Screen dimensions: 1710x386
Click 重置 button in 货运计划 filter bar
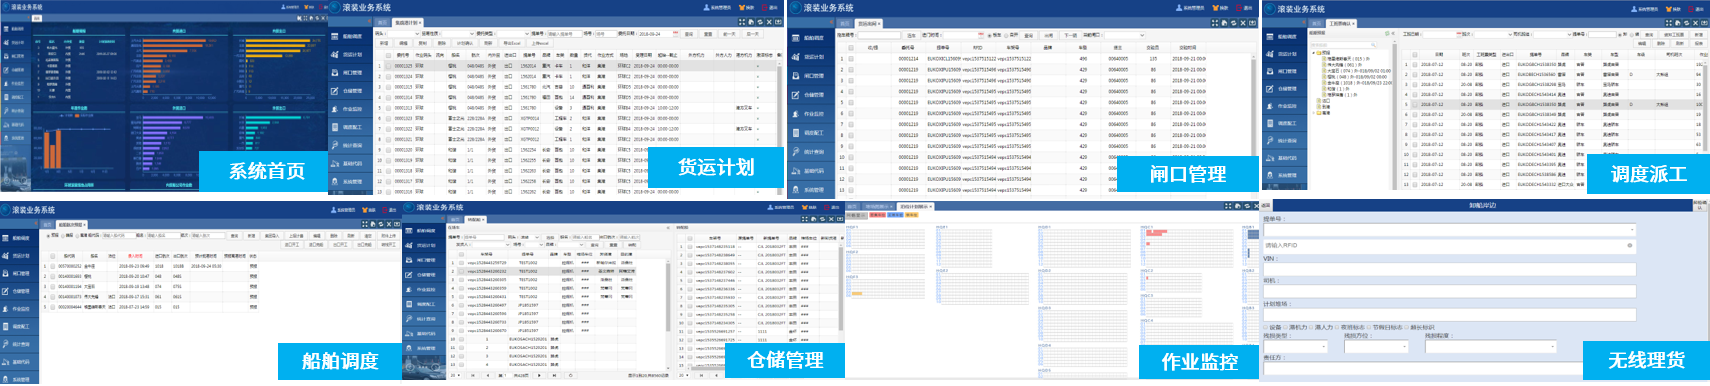(x=708, y=34)
